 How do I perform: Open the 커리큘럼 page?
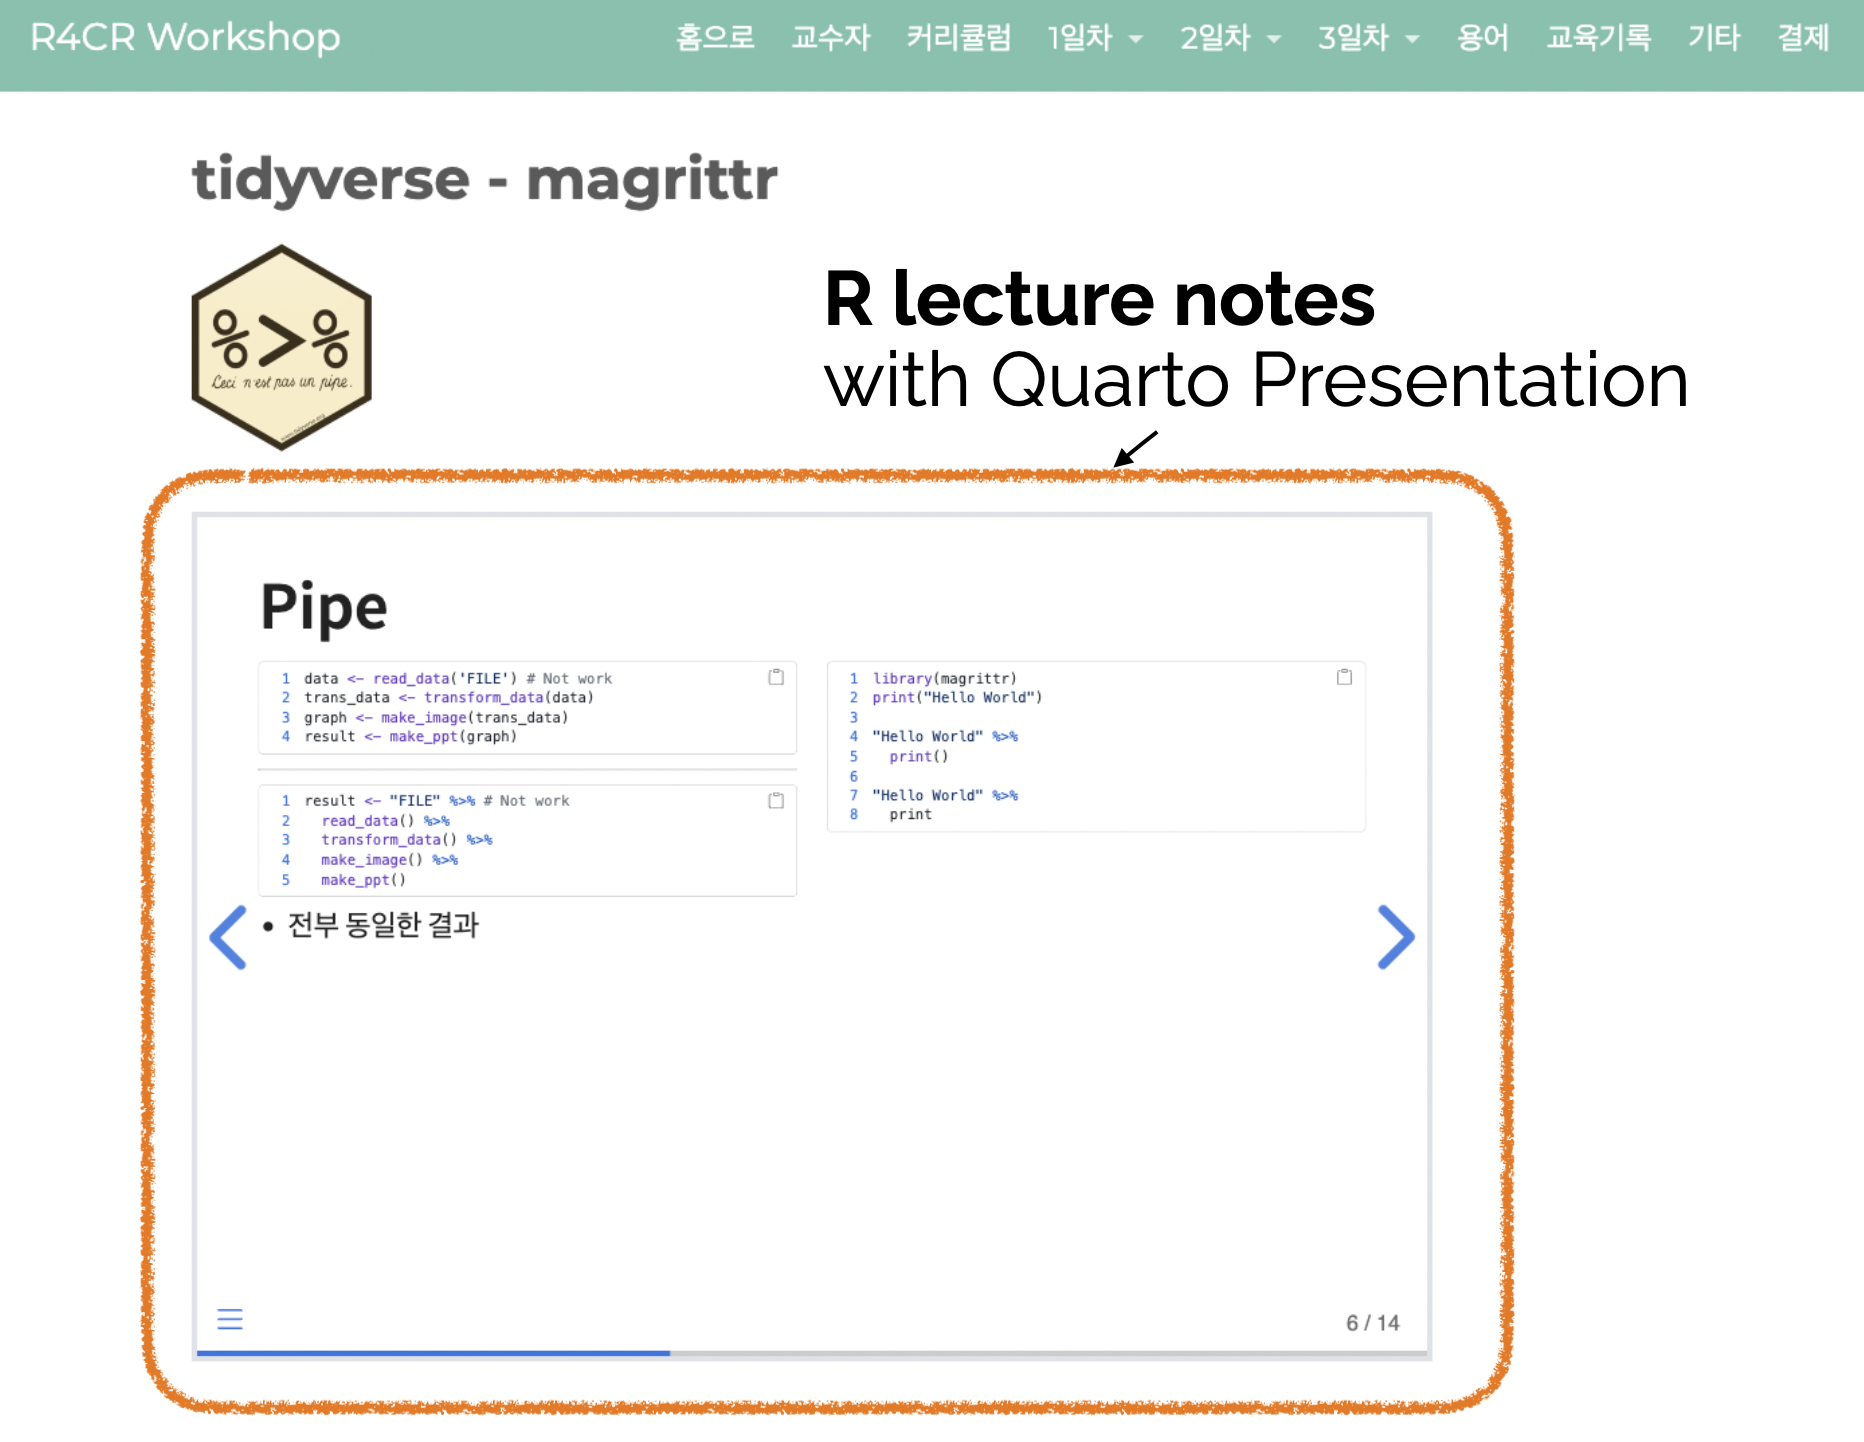point(958,38)
